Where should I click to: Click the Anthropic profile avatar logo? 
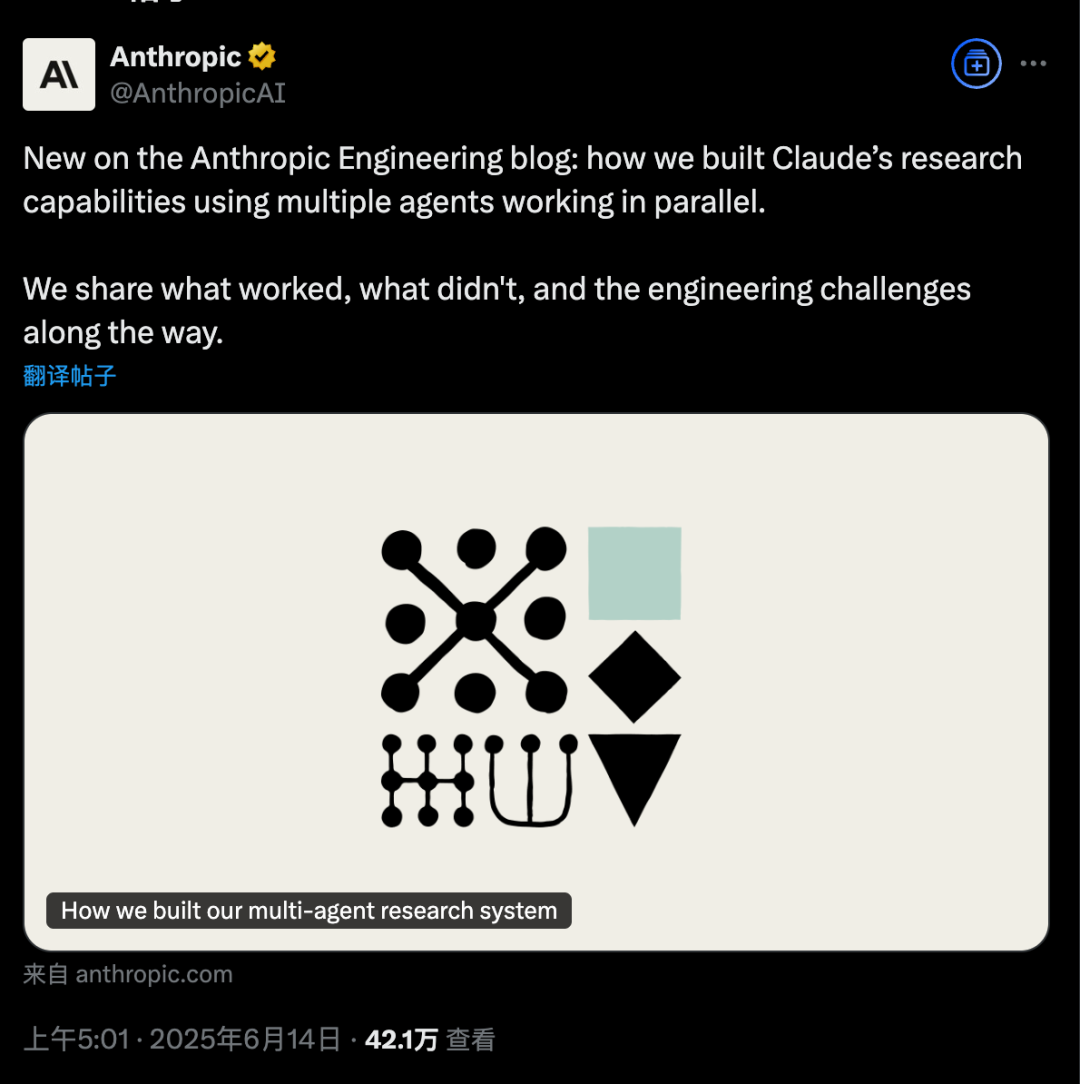tap(59, 74)
